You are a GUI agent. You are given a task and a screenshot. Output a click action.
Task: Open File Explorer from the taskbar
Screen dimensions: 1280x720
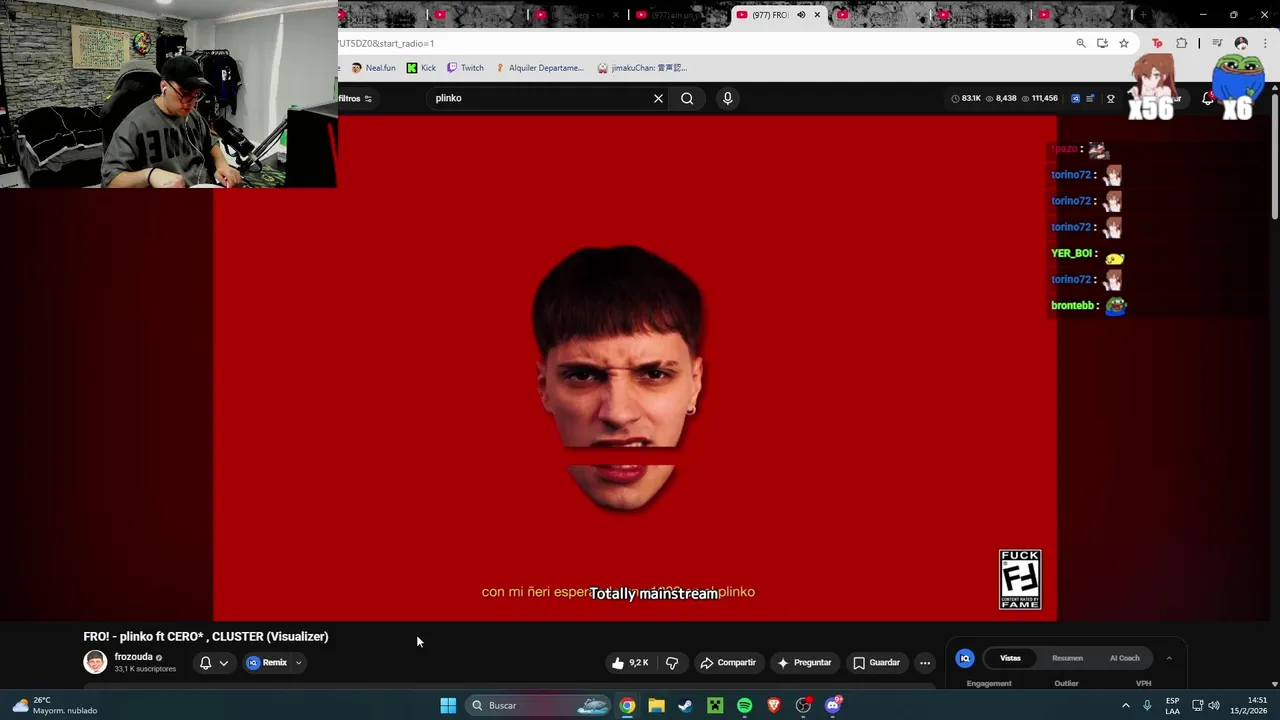(x=656, y=705)
